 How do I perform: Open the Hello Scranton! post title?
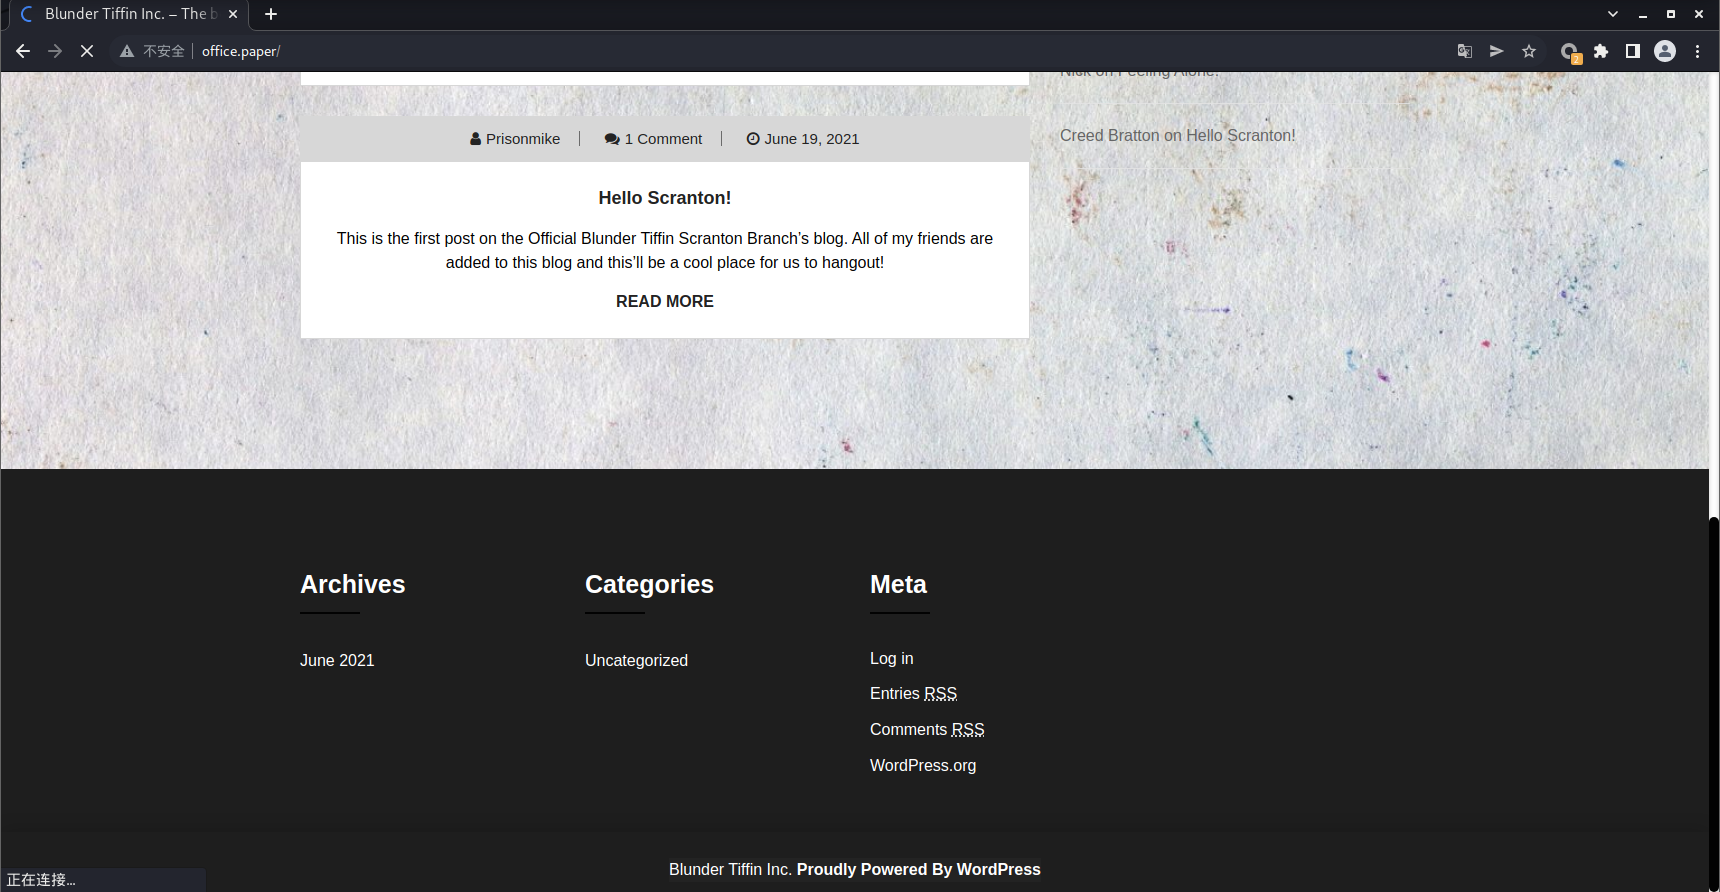pyautogui.click(x=665, y=198)
